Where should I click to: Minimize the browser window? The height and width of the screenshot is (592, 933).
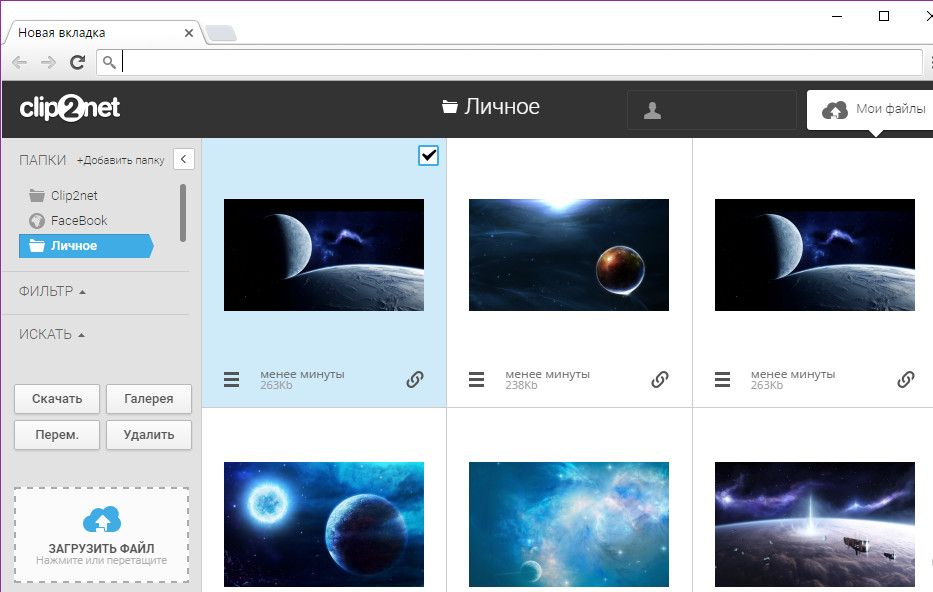837,16
